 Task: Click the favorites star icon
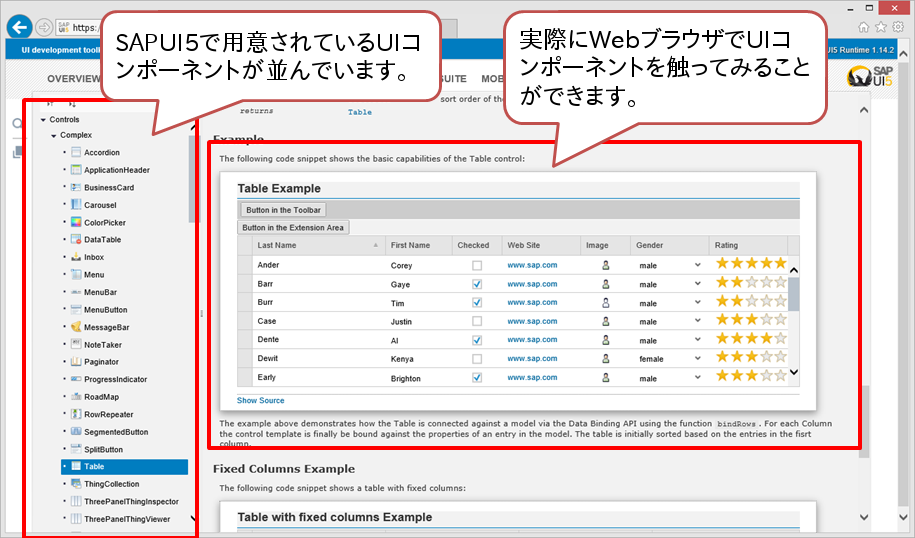881,27
